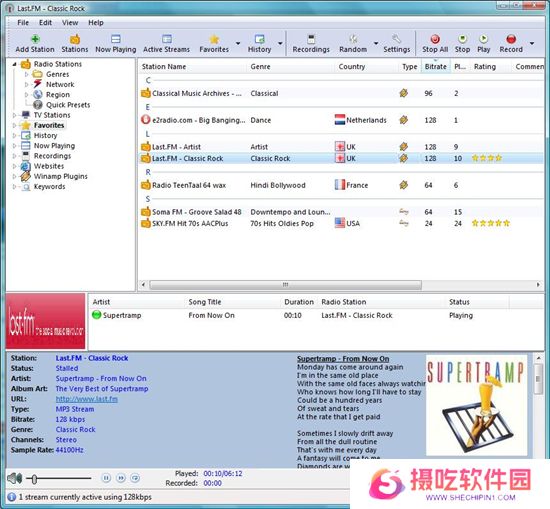This screenshot has width=550, height=509.
Task: Mute audio using the speaker icon
Action: pos(14,478)
